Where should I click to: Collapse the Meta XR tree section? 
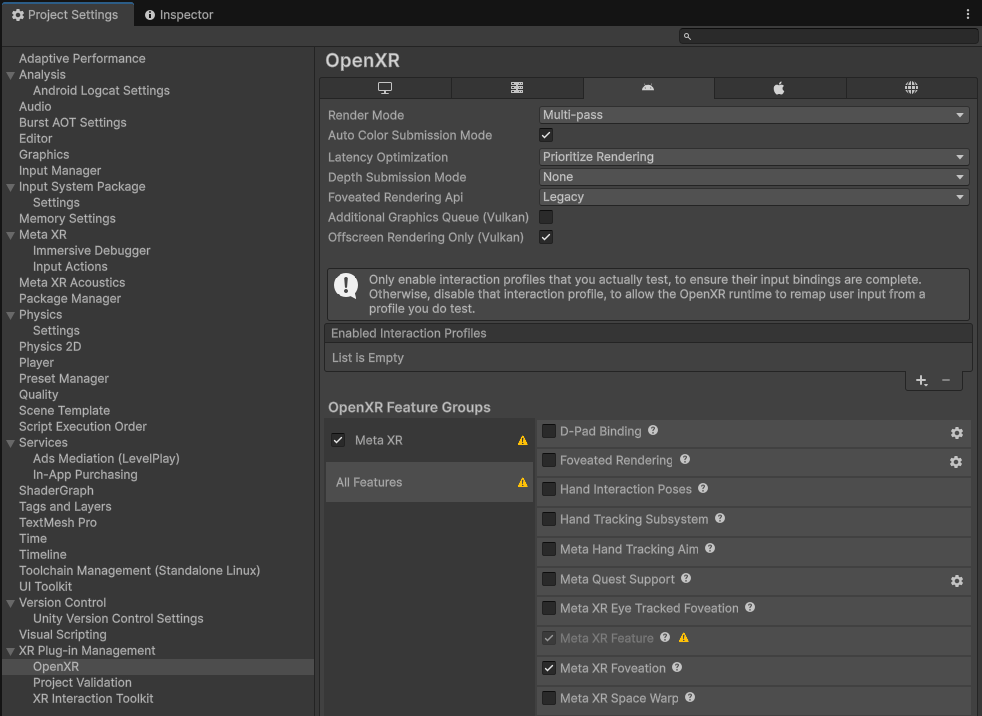point(11,235)
